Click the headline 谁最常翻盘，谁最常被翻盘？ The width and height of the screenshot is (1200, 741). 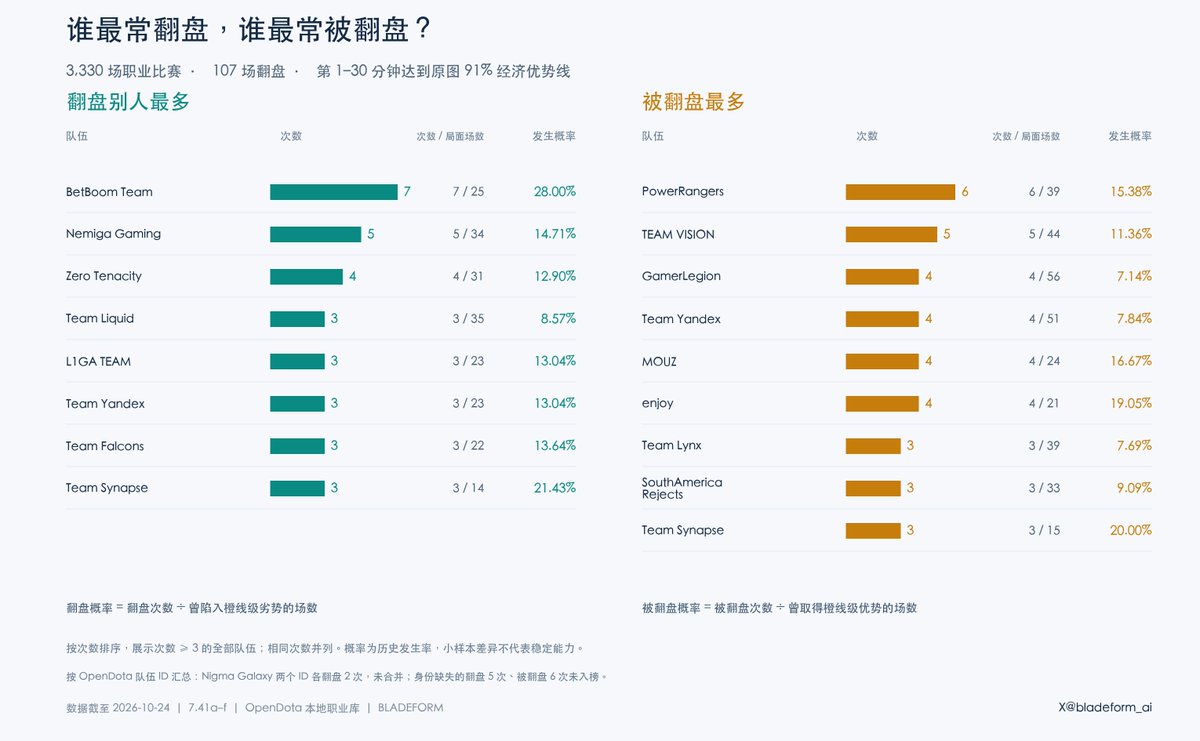(249, 29)
